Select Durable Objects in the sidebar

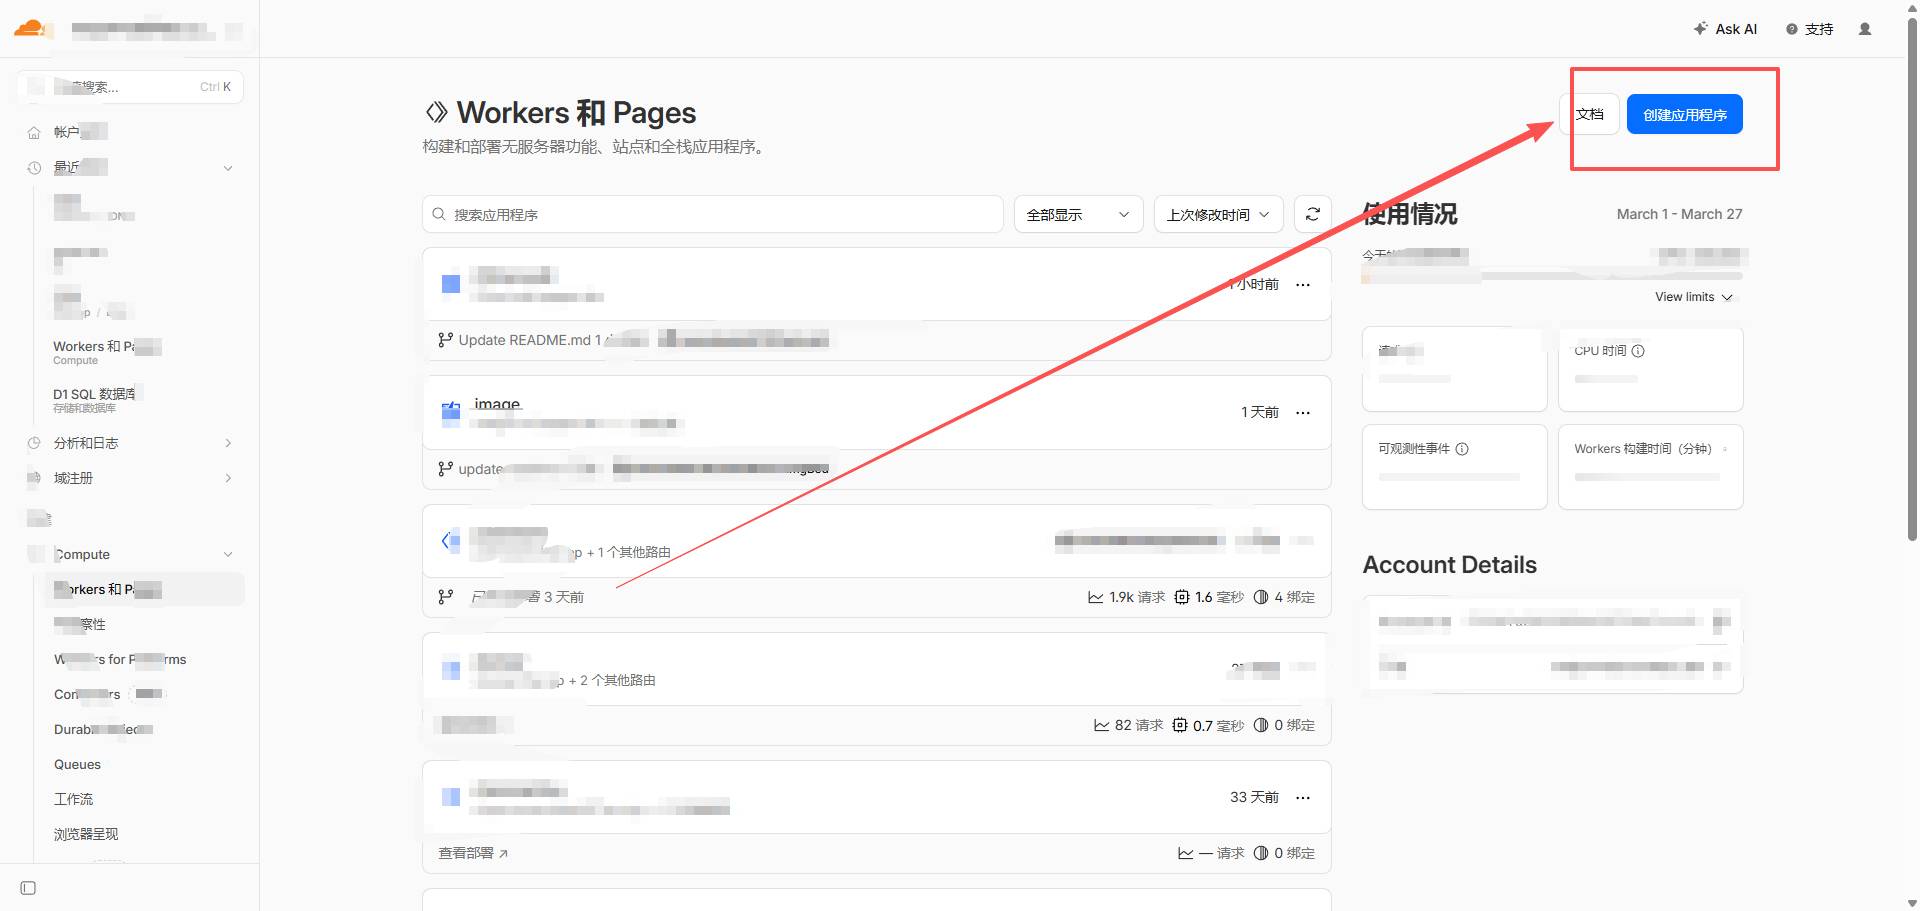pyautogui.click(x=103, y=730)
